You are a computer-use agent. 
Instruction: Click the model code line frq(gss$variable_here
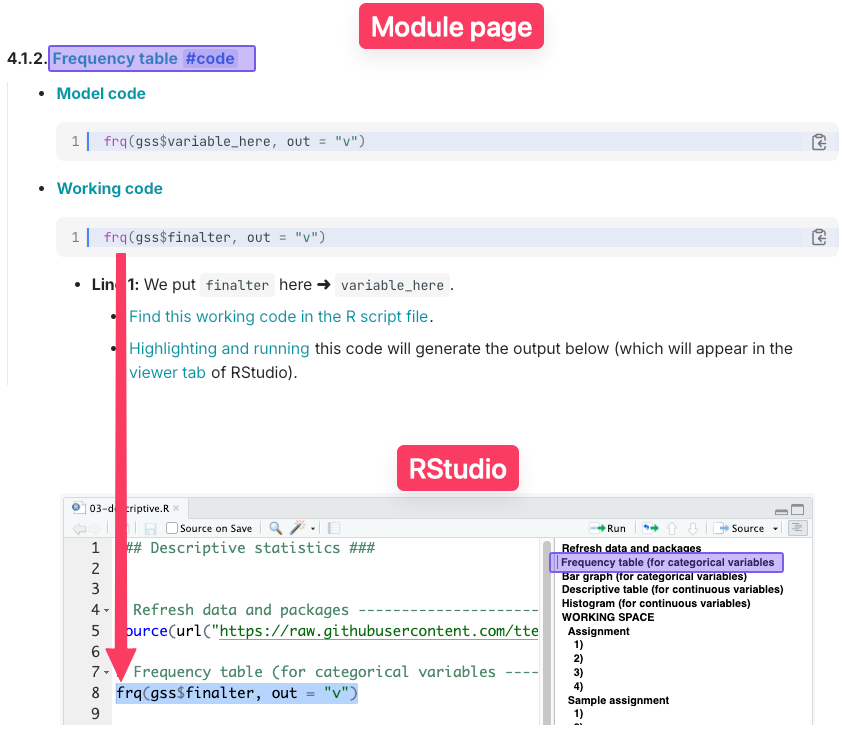(x=234, y=141)
